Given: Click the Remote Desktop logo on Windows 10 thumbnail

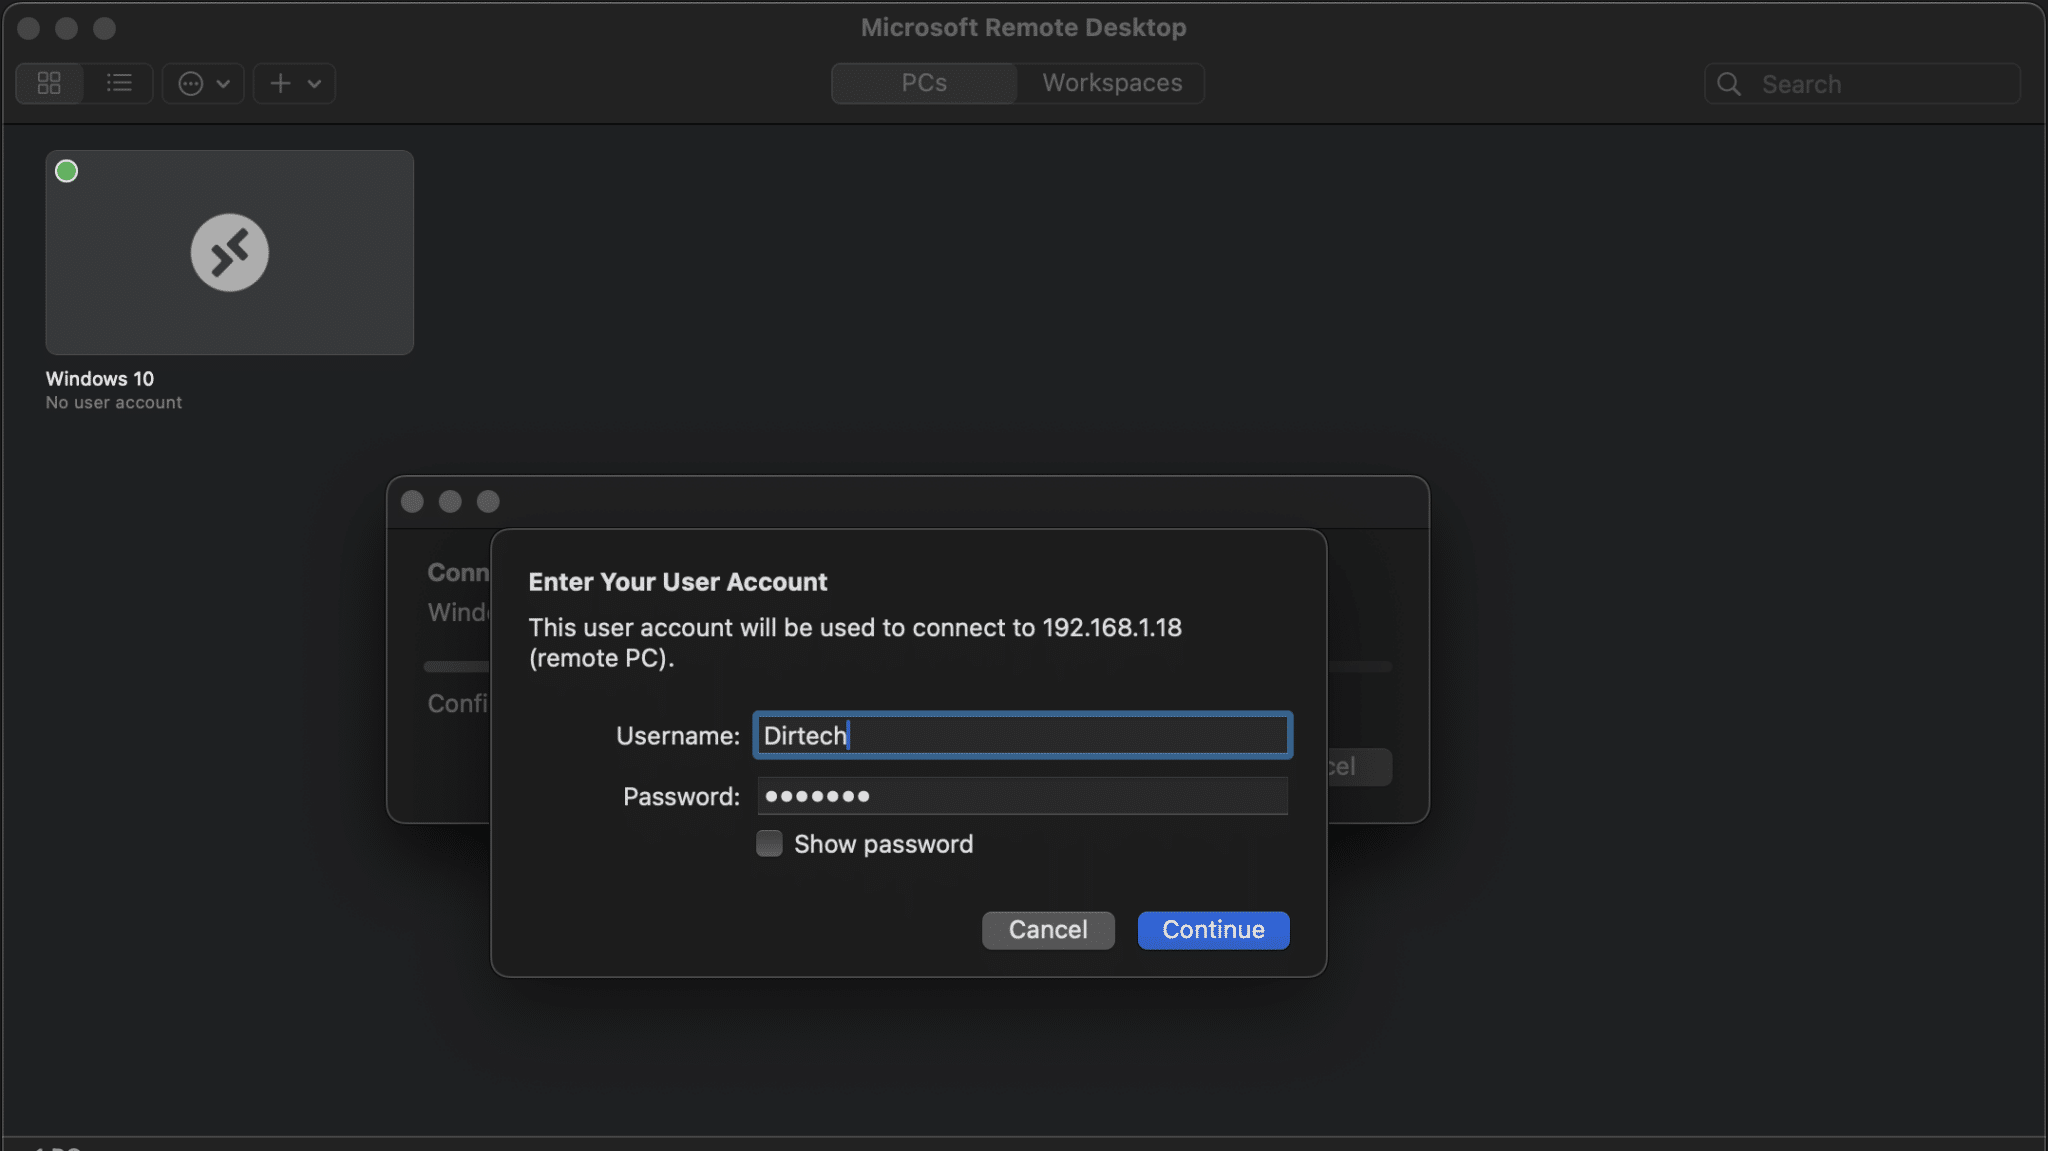Looking at the screenshot, I should pyautogui.click(x=228, y=252).
